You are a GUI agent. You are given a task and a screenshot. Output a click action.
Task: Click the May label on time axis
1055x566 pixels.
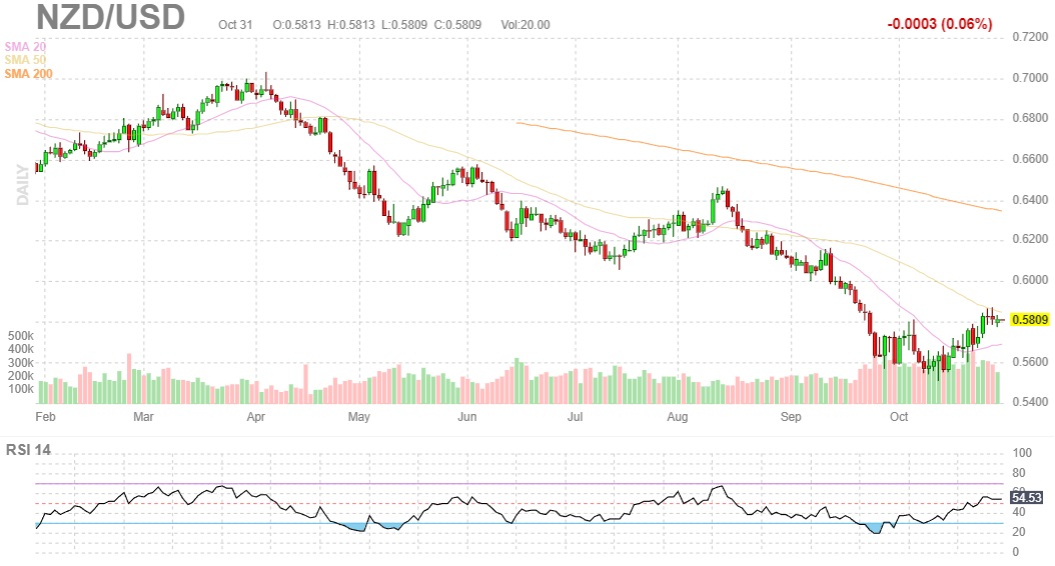tap(359, 417)
